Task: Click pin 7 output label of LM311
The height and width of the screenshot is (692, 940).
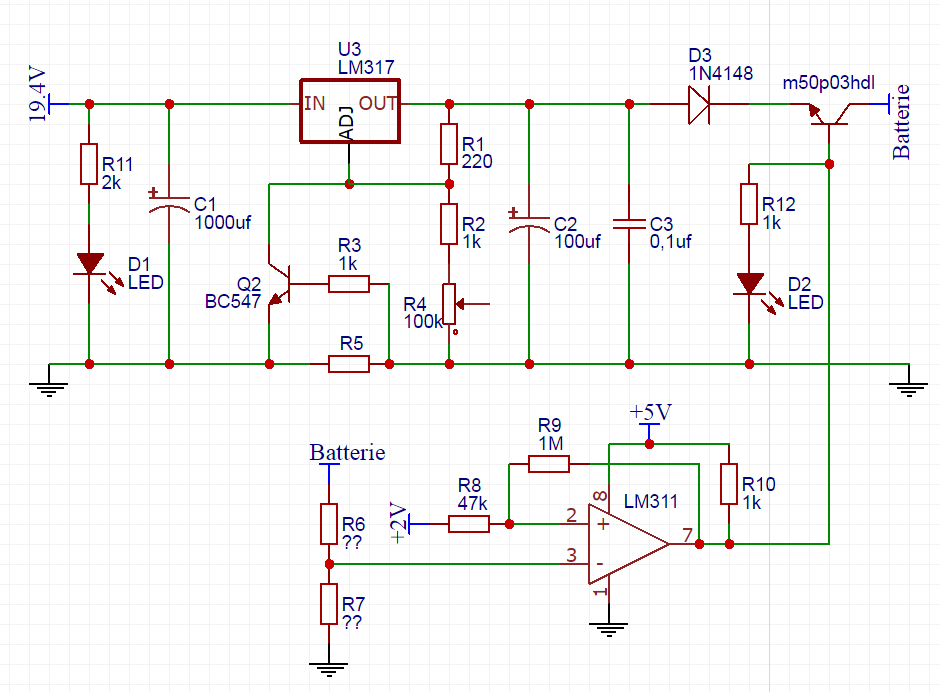Action: (688, 534)
